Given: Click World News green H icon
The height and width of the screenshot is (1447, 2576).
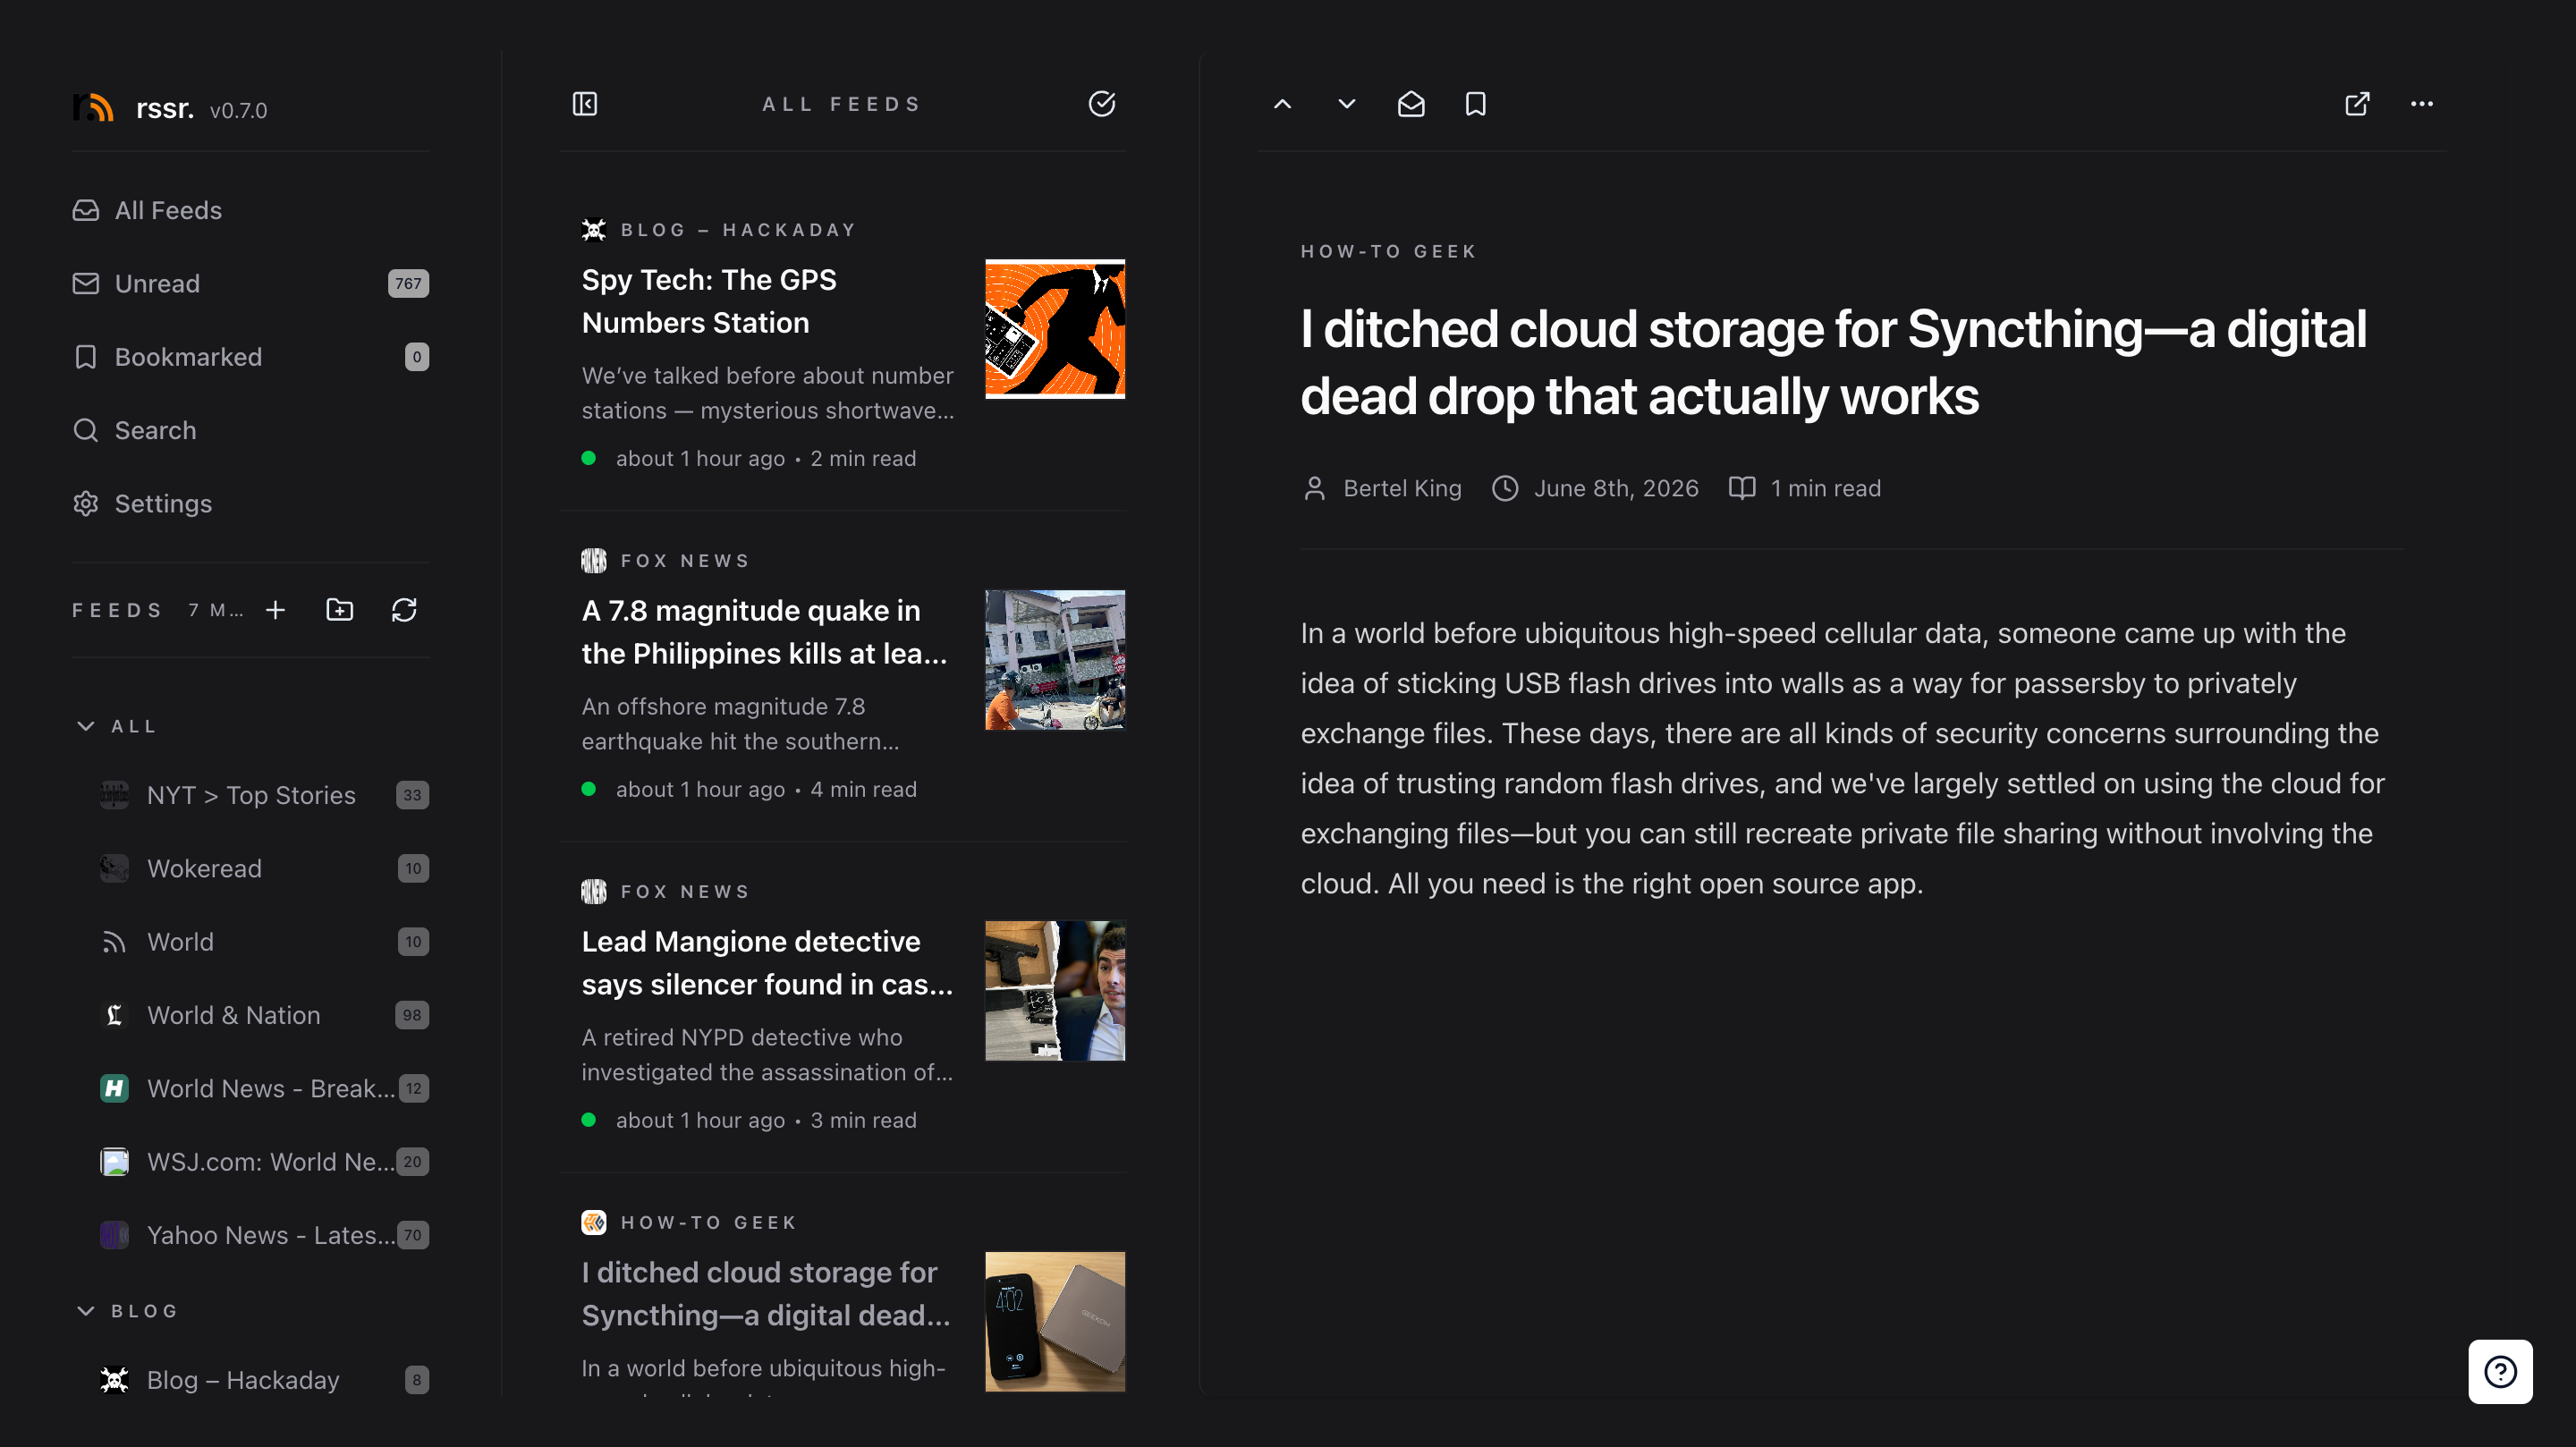Looking at the screenshot, I should (114, 1088).
